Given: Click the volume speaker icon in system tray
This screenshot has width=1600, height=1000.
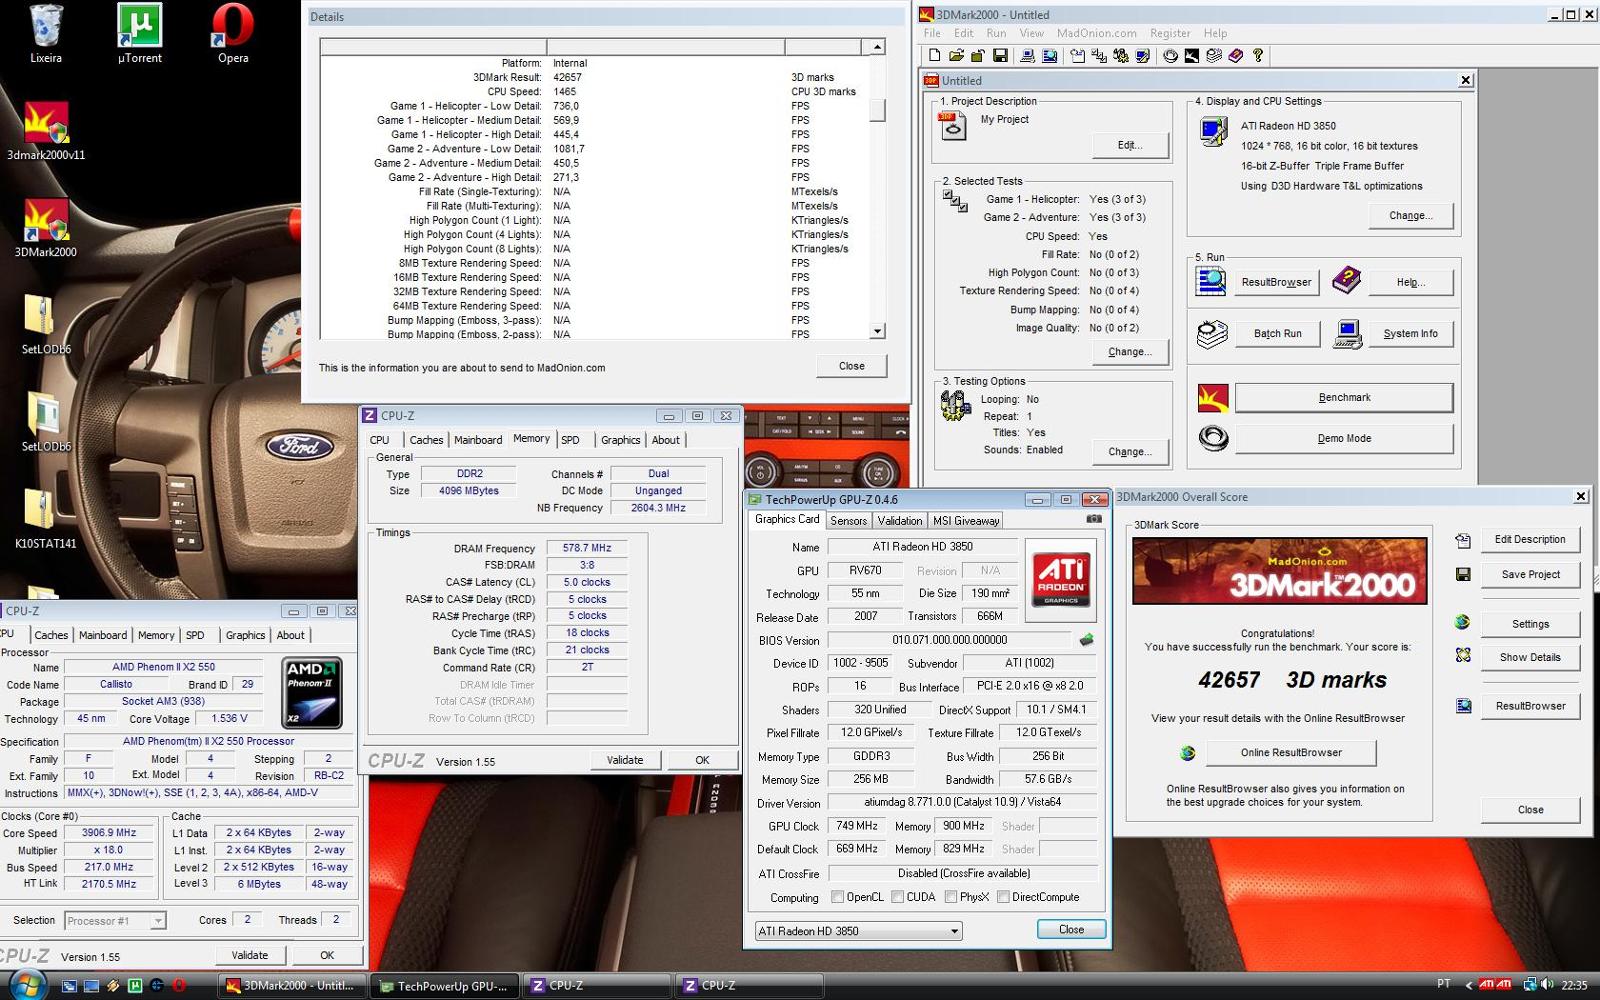Looking at the screenshot, I should point(1546,985).
